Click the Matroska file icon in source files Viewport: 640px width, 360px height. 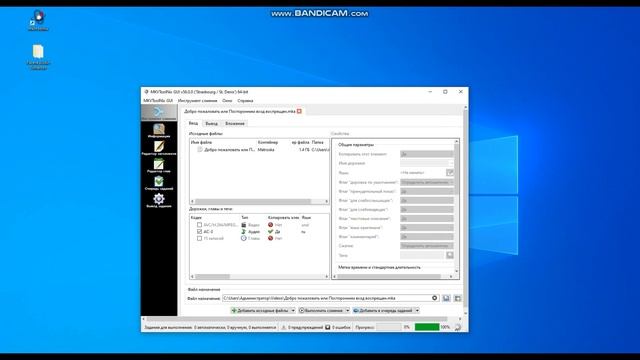(x=200, y=150)
